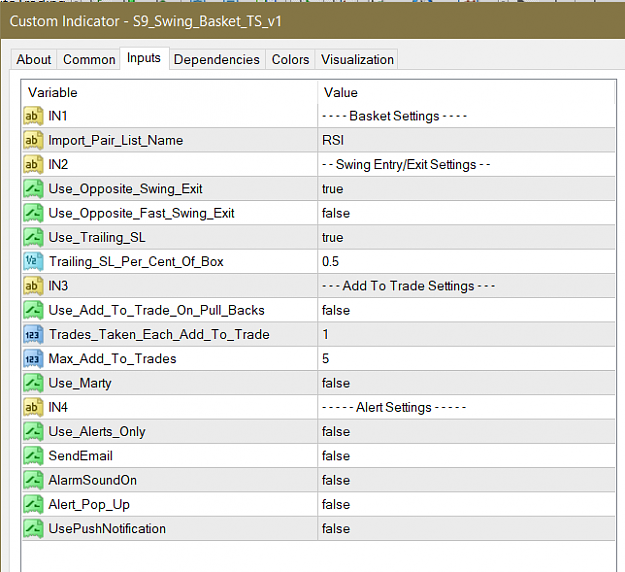Click the integer icon next to Max_Add_To_Trades
The width and height of the screenshot is (625, 572).
[x=33, y=359]
